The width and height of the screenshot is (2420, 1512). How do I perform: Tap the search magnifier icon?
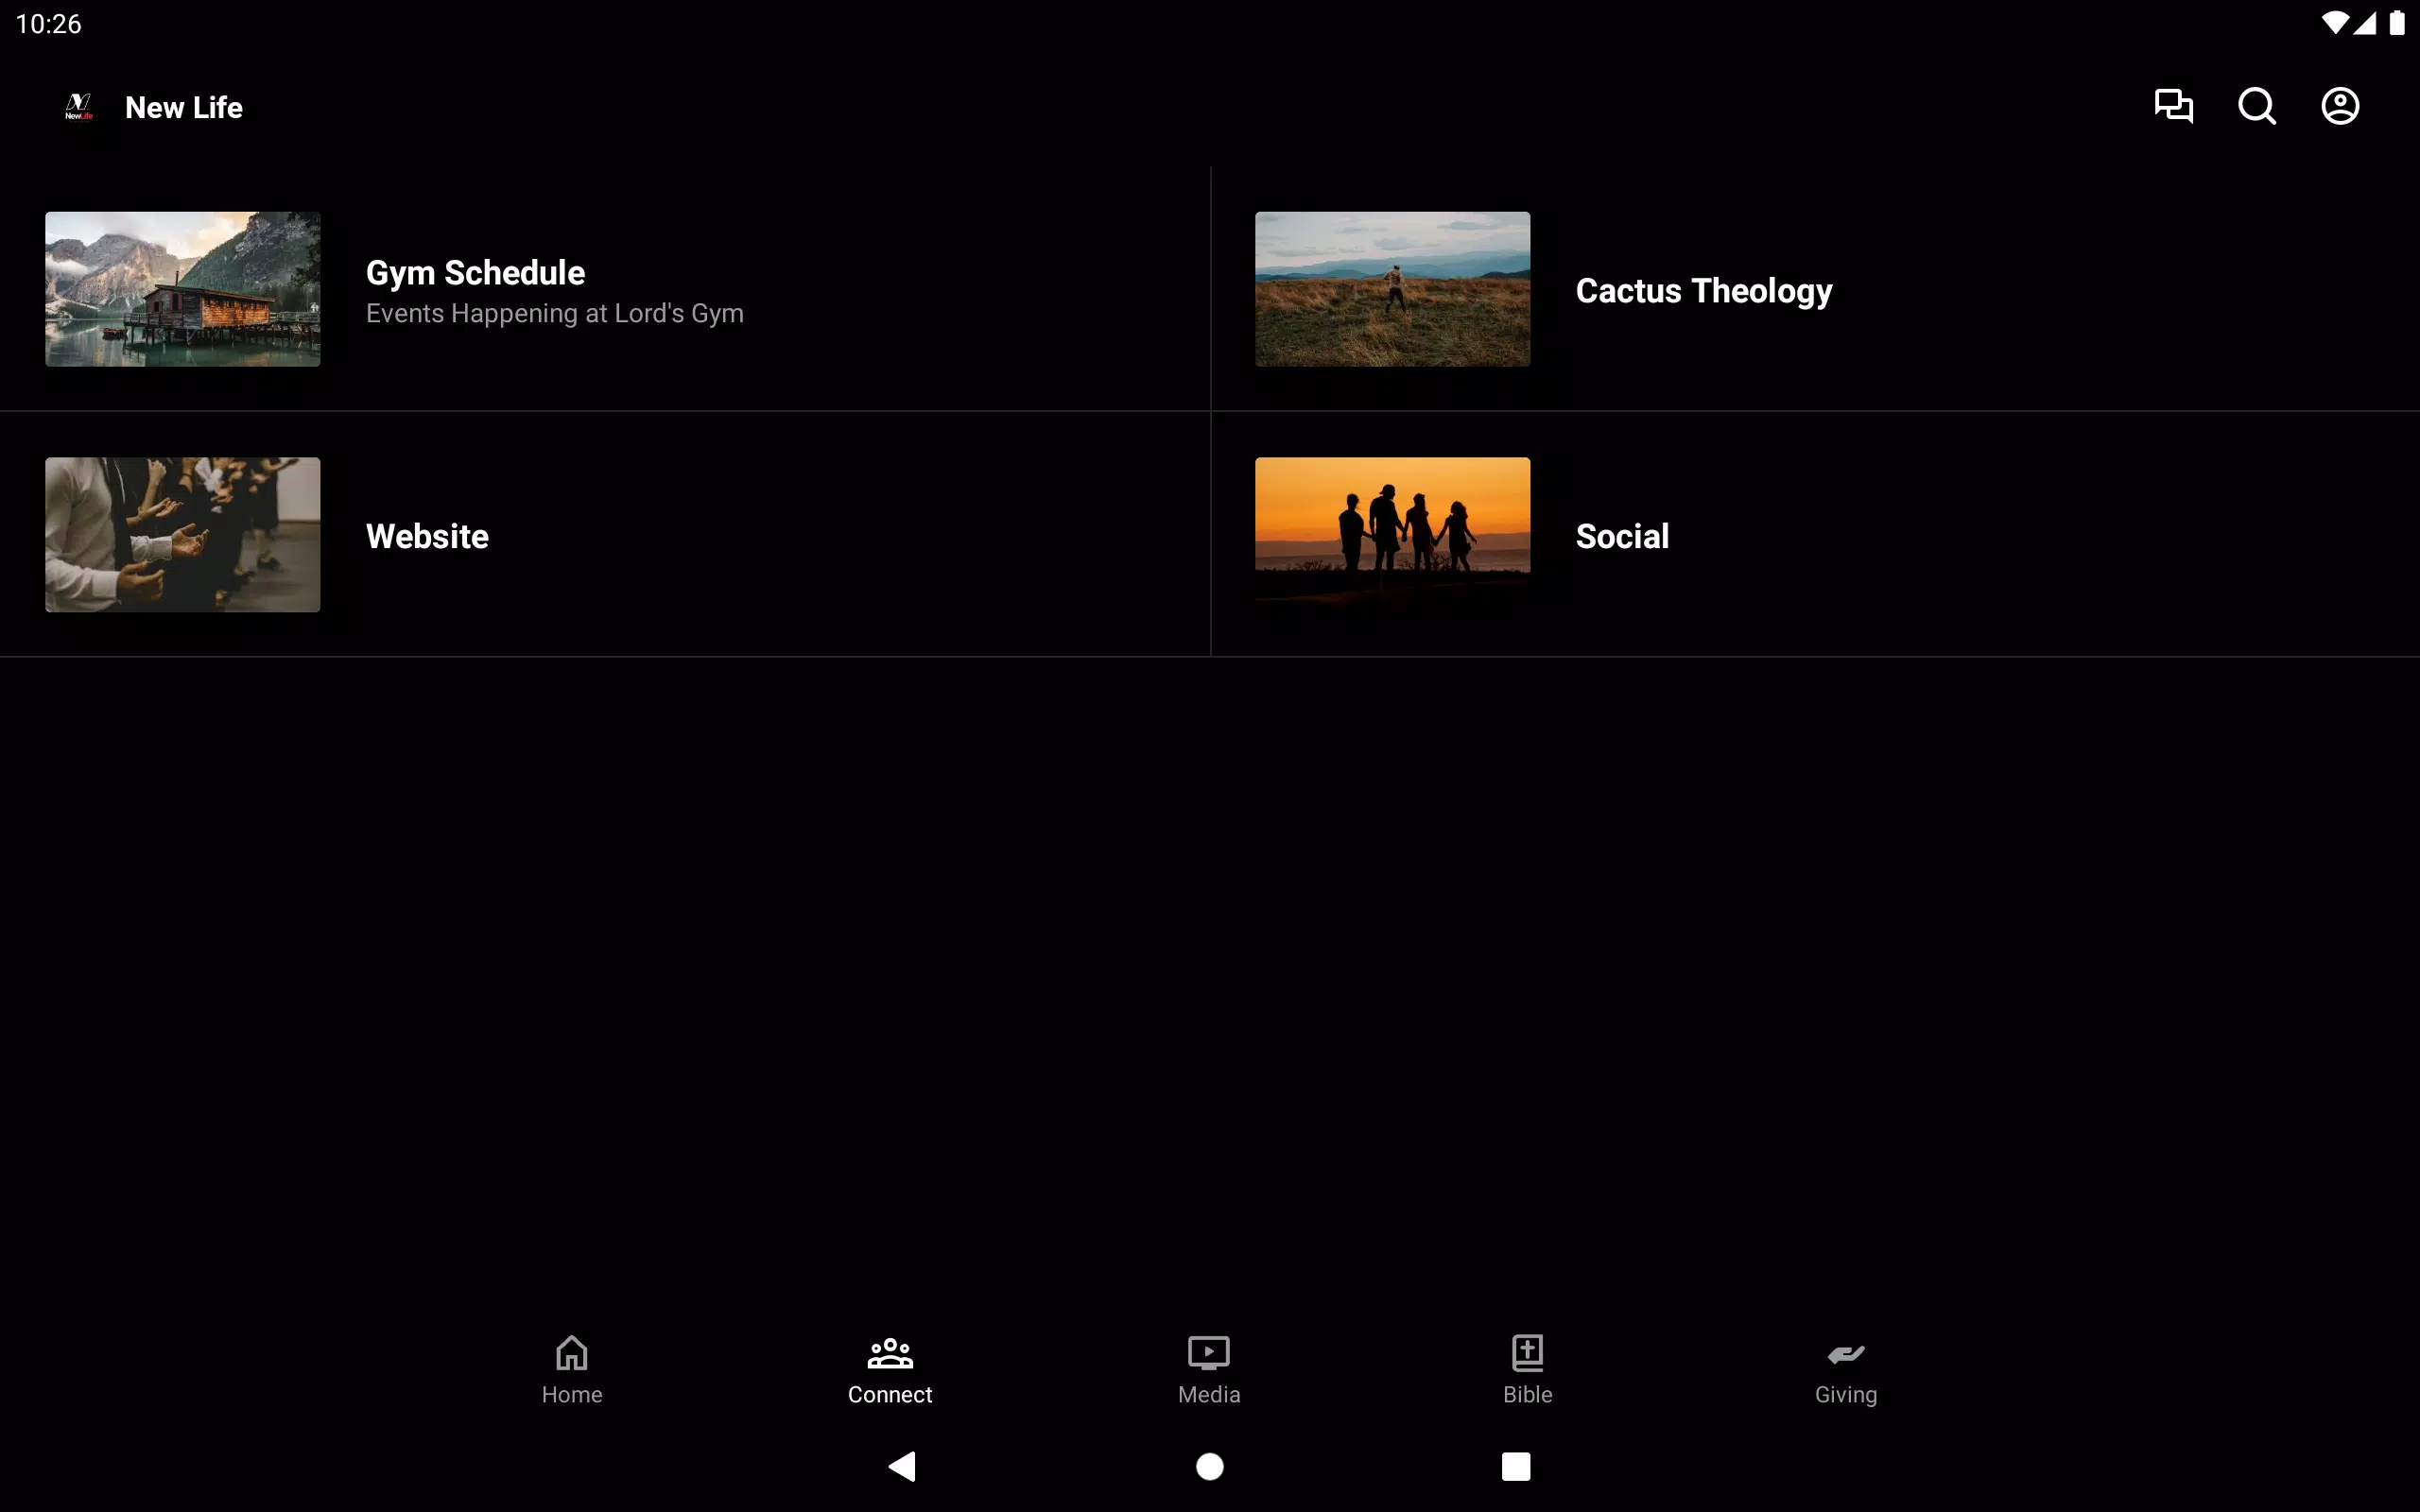pos(2257,106)
